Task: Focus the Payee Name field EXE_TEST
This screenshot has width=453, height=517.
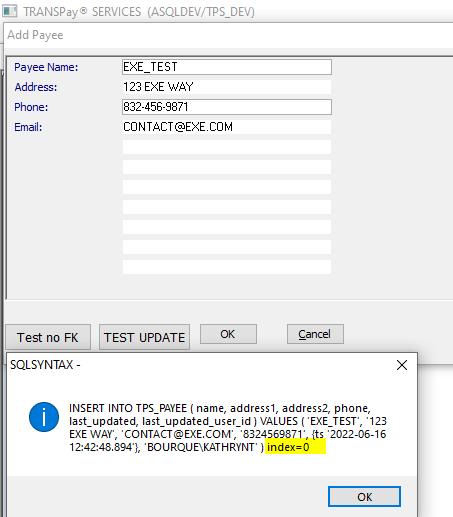Action: pos(227,67)
